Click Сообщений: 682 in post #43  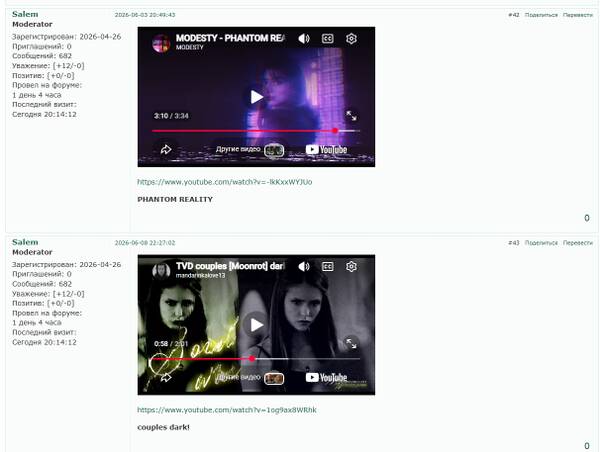click(42, 284)
